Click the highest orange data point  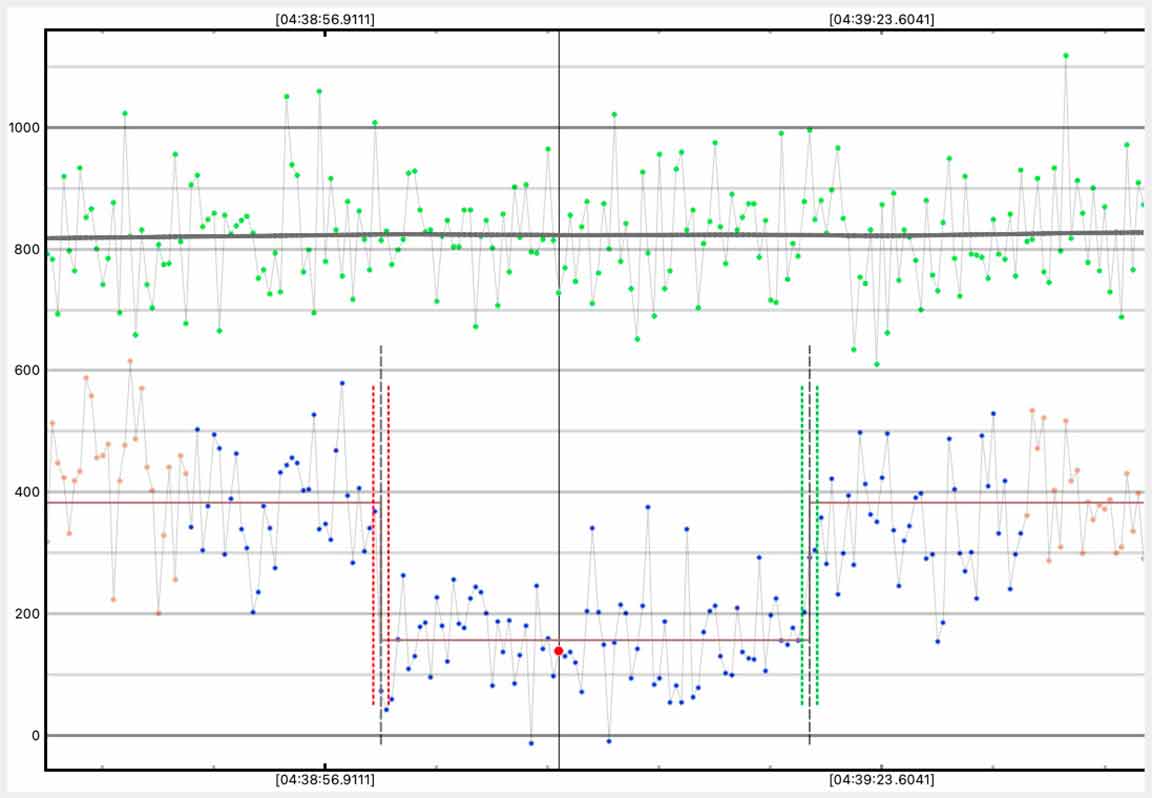pyautogui.click(x=130, y=361)
